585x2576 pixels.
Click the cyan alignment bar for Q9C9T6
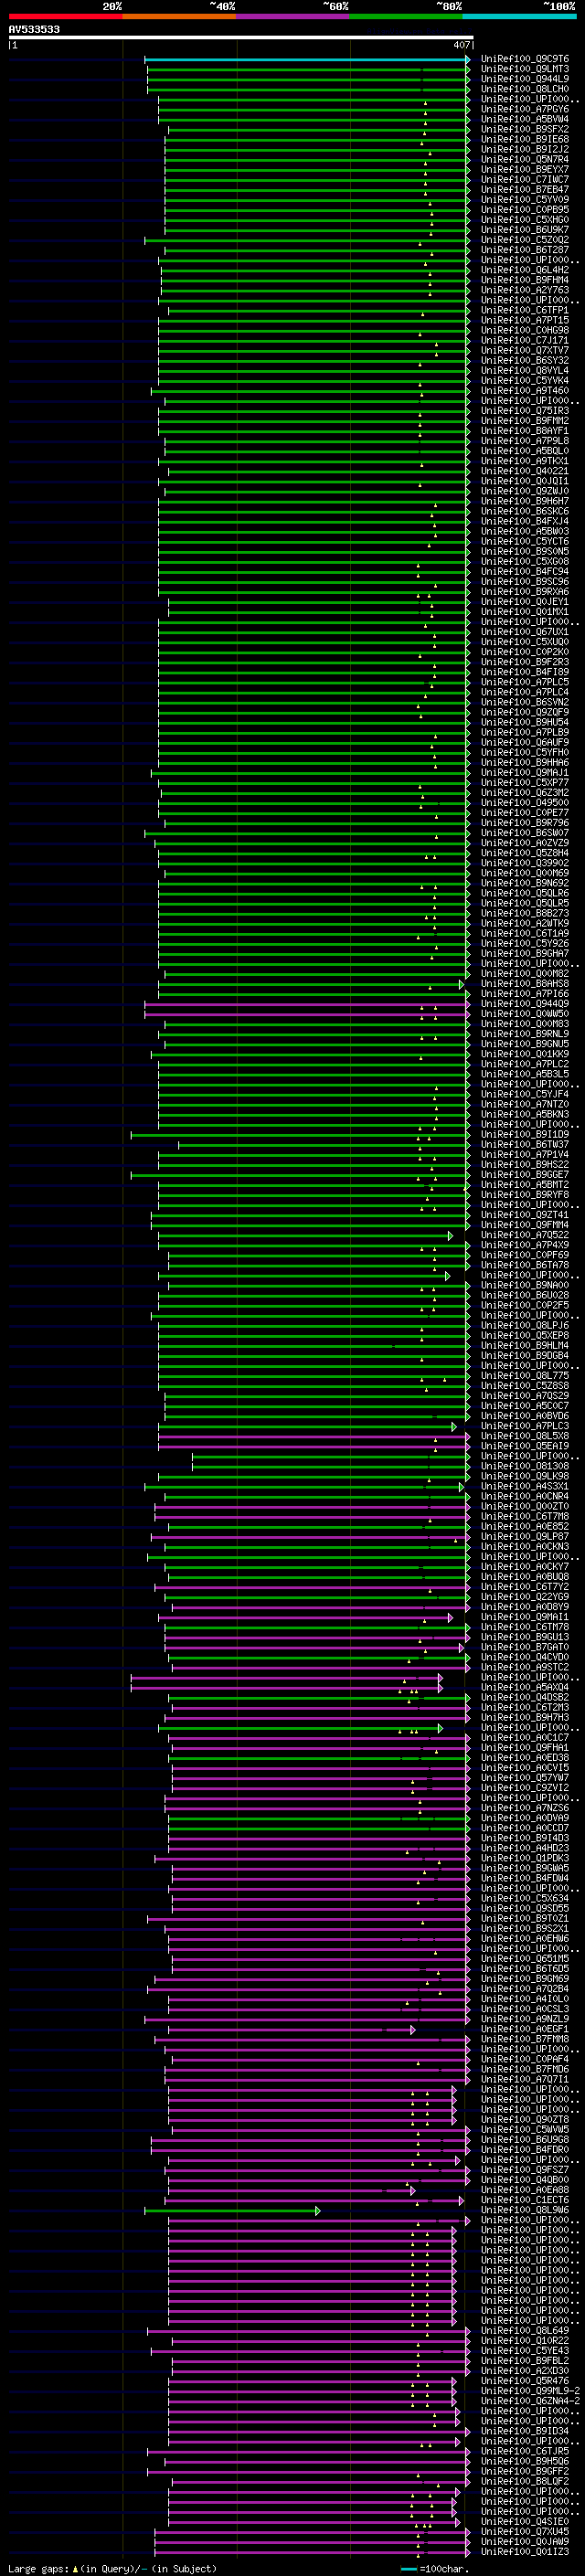pos(307,60)
